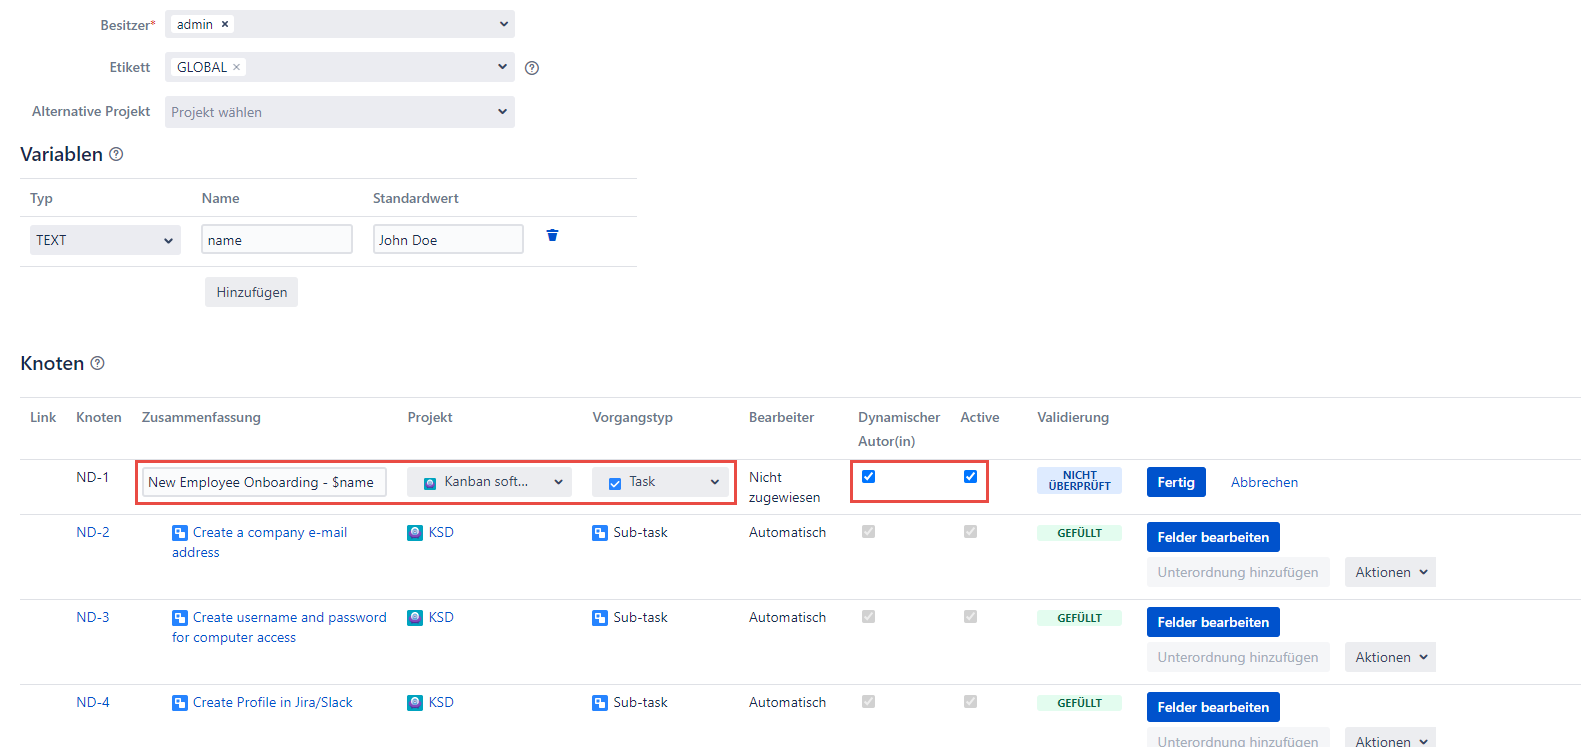1581x747 pixels.
Task: Click the Fertig button
Action: pos(1176,482)
